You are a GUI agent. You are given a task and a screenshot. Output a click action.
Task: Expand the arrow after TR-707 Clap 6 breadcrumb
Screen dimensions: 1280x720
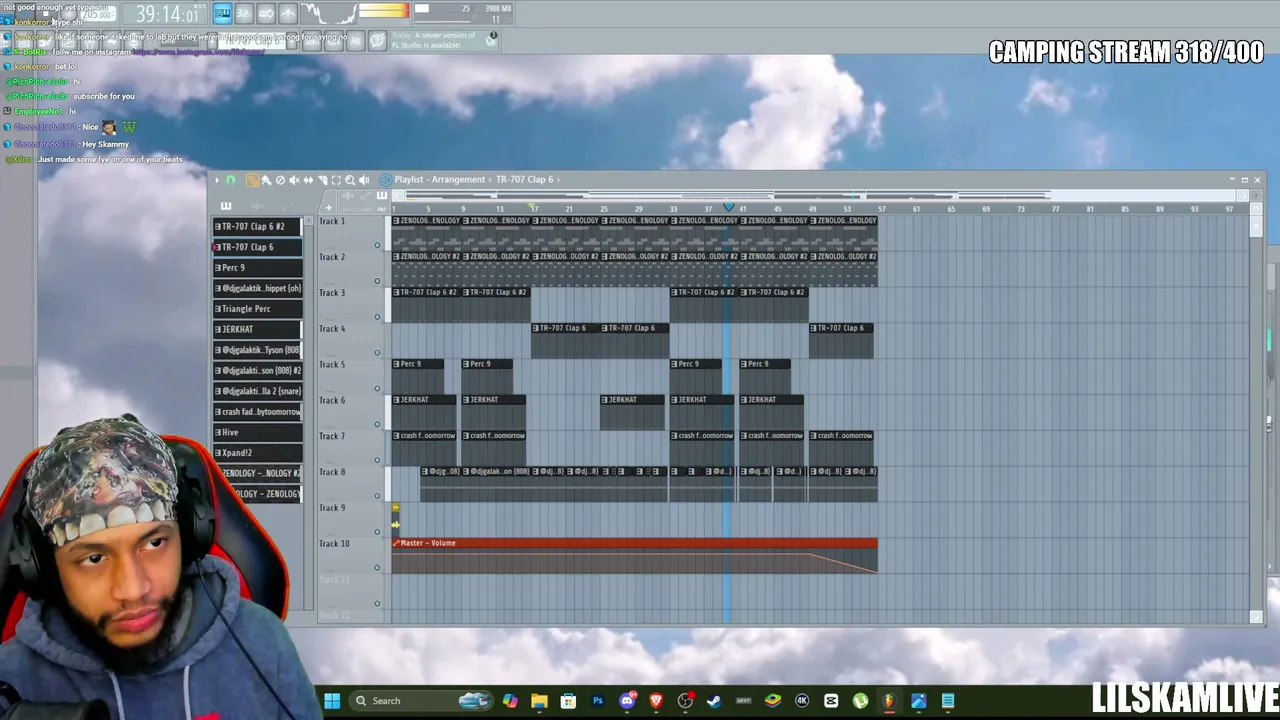point(559,180)
